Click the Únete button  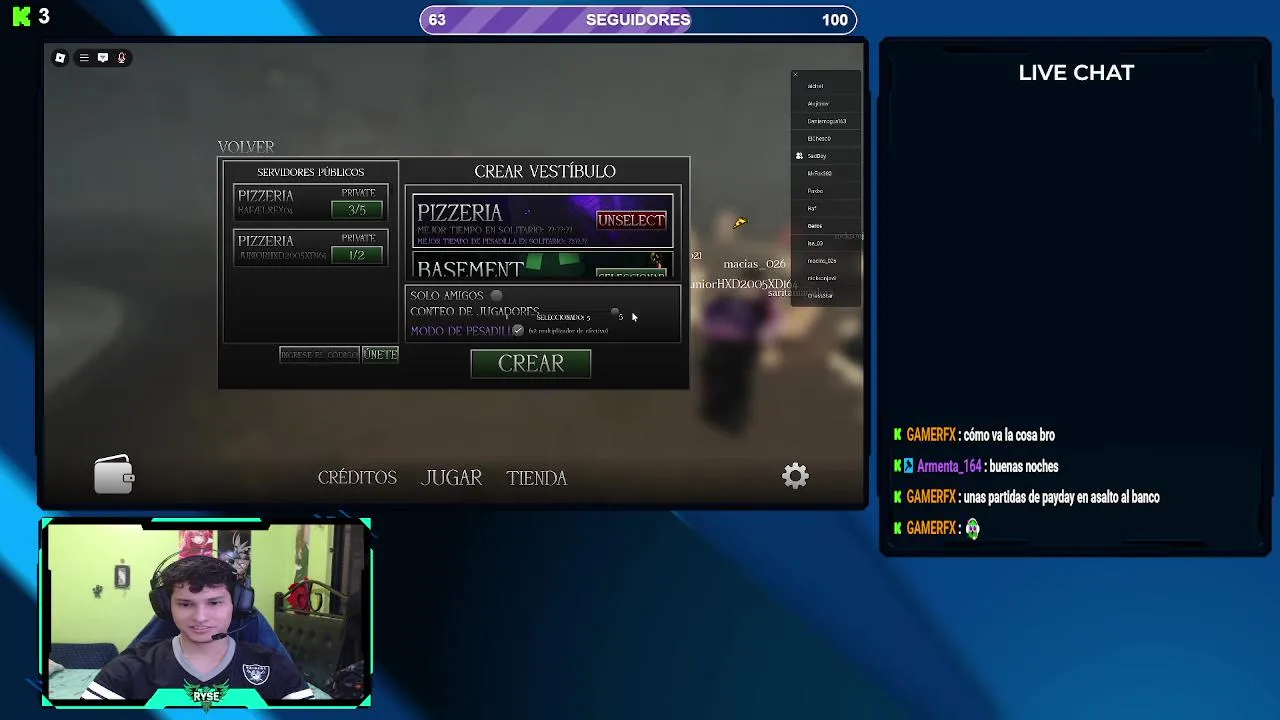click(380, 354)
